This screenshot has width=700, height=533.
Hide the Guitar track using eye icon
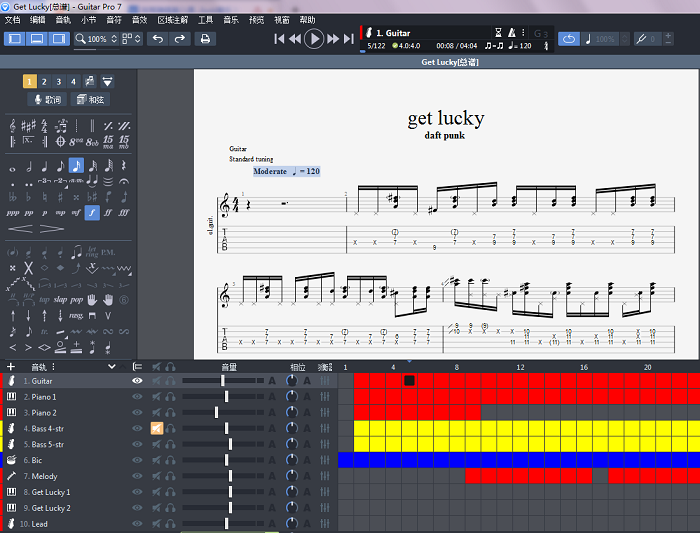138,381
